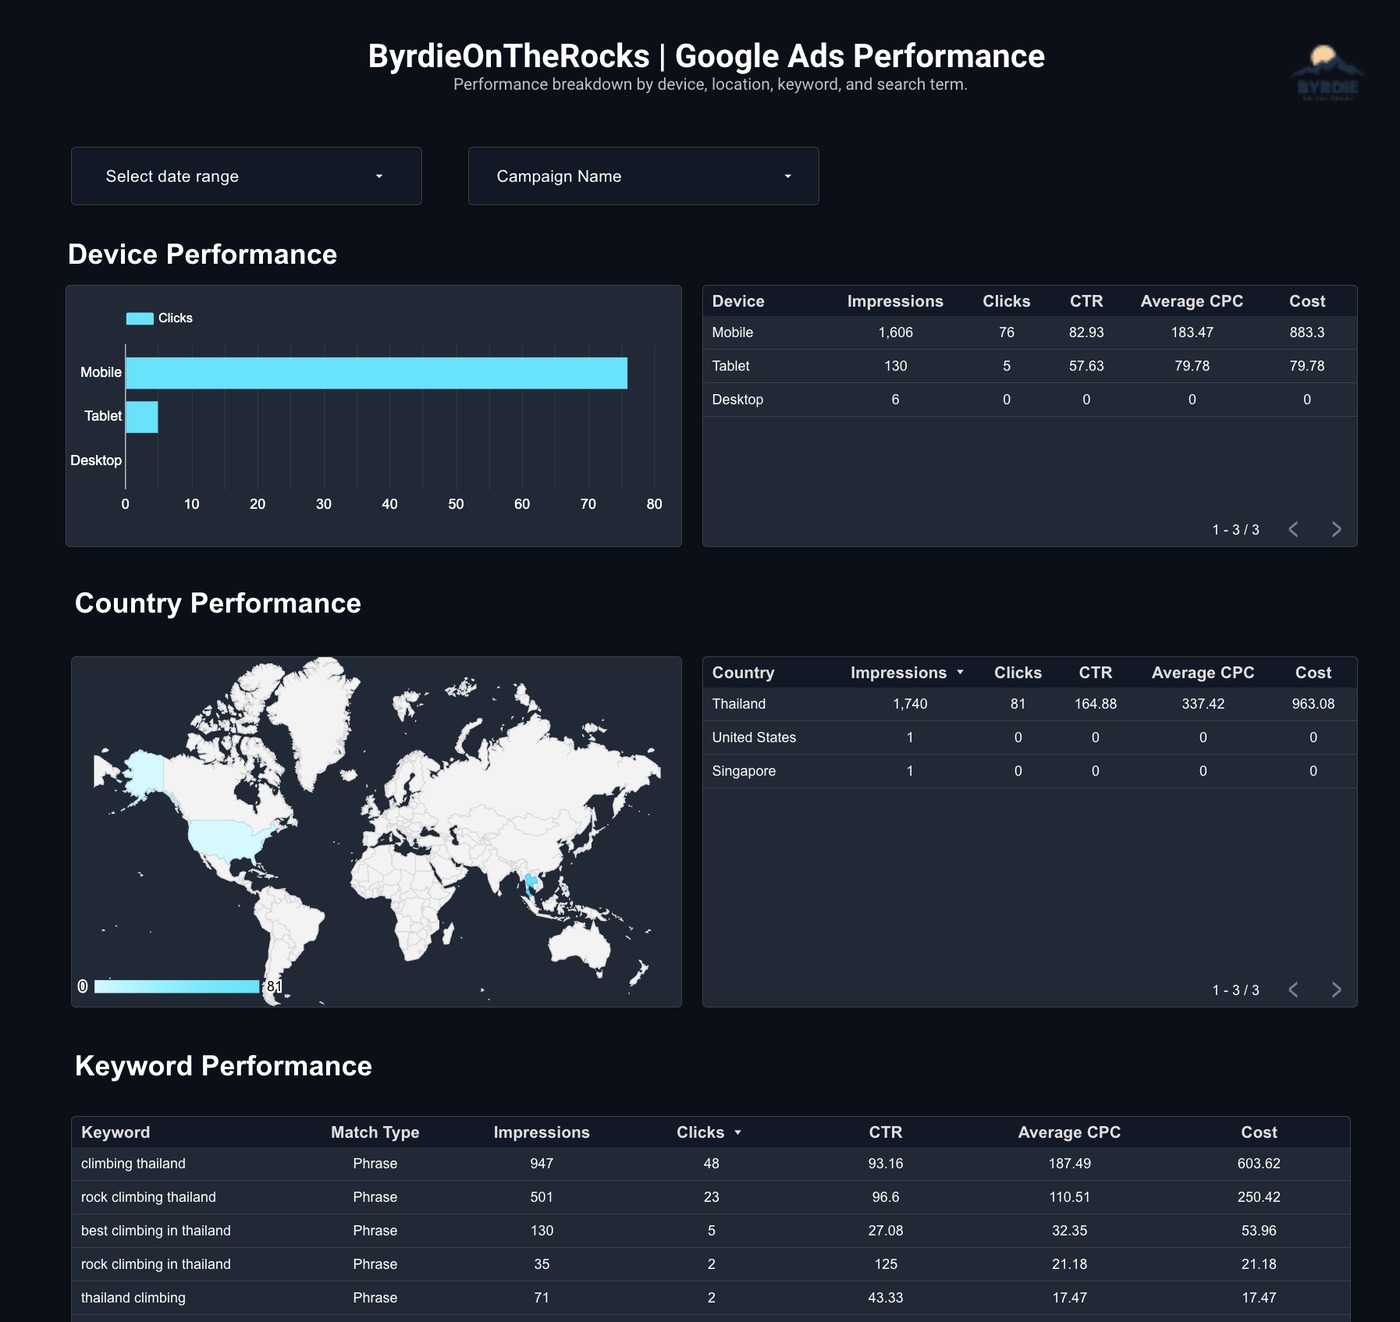The width and height of the screenshot is (1400, 1322).
Task: Click the 947 impressions value
Action: pyautogui.click(x=542, y=1164)
